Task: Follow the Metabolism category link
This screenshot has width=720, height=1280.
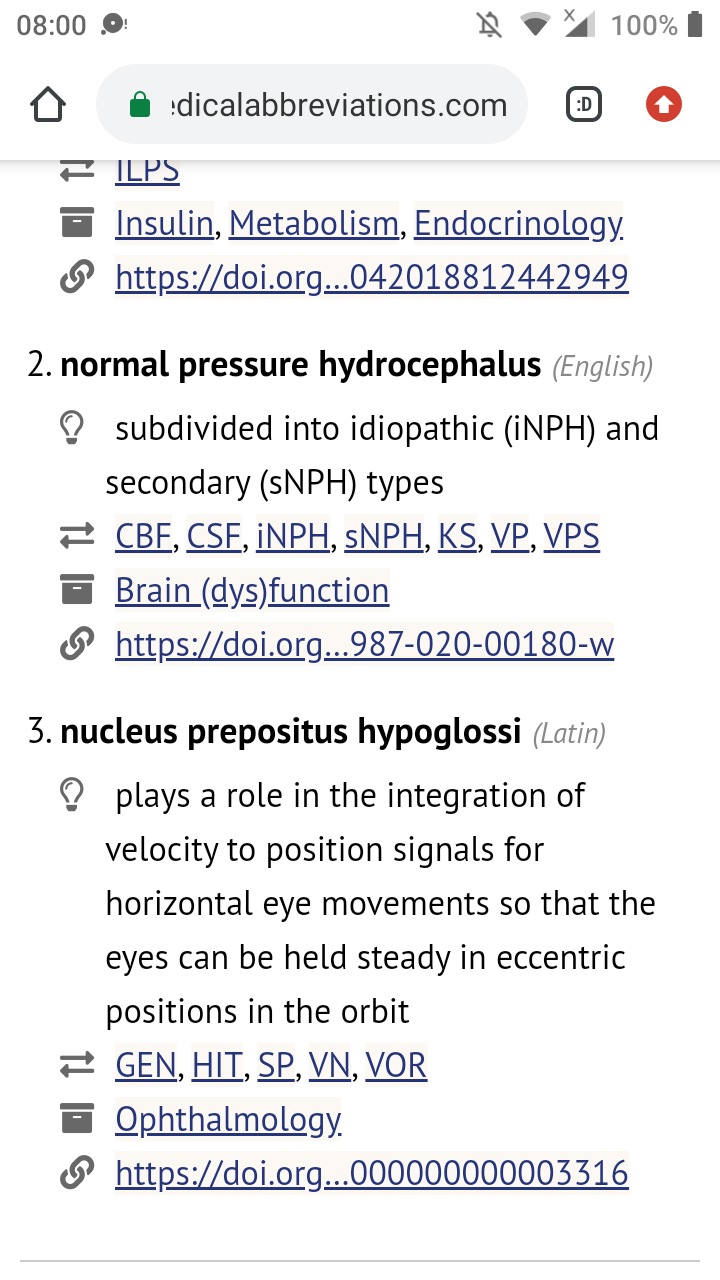Action: point(314,223)
